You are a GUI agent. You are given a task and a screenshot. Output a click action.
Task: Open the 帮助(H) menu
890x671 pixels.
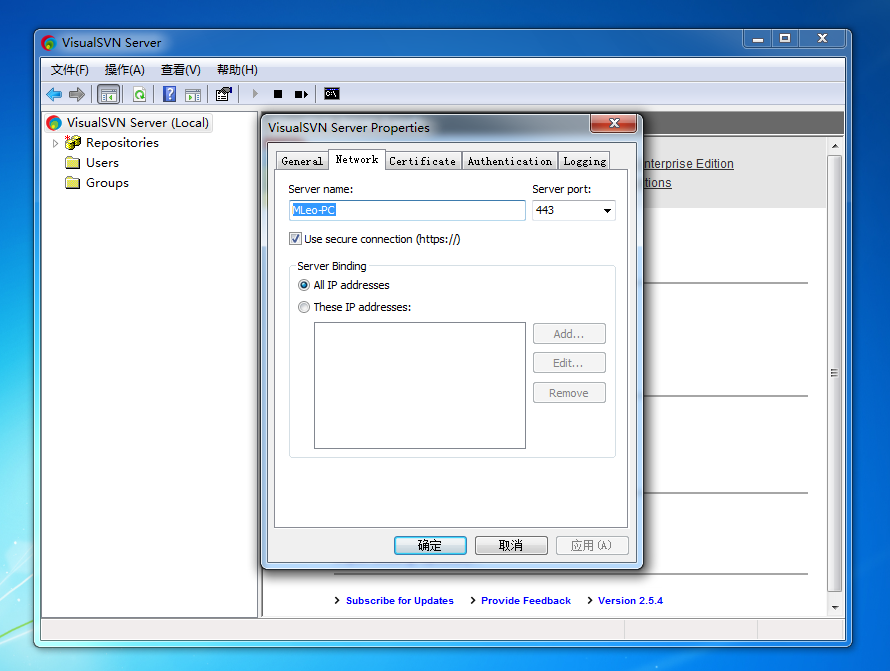pos(237,70)
